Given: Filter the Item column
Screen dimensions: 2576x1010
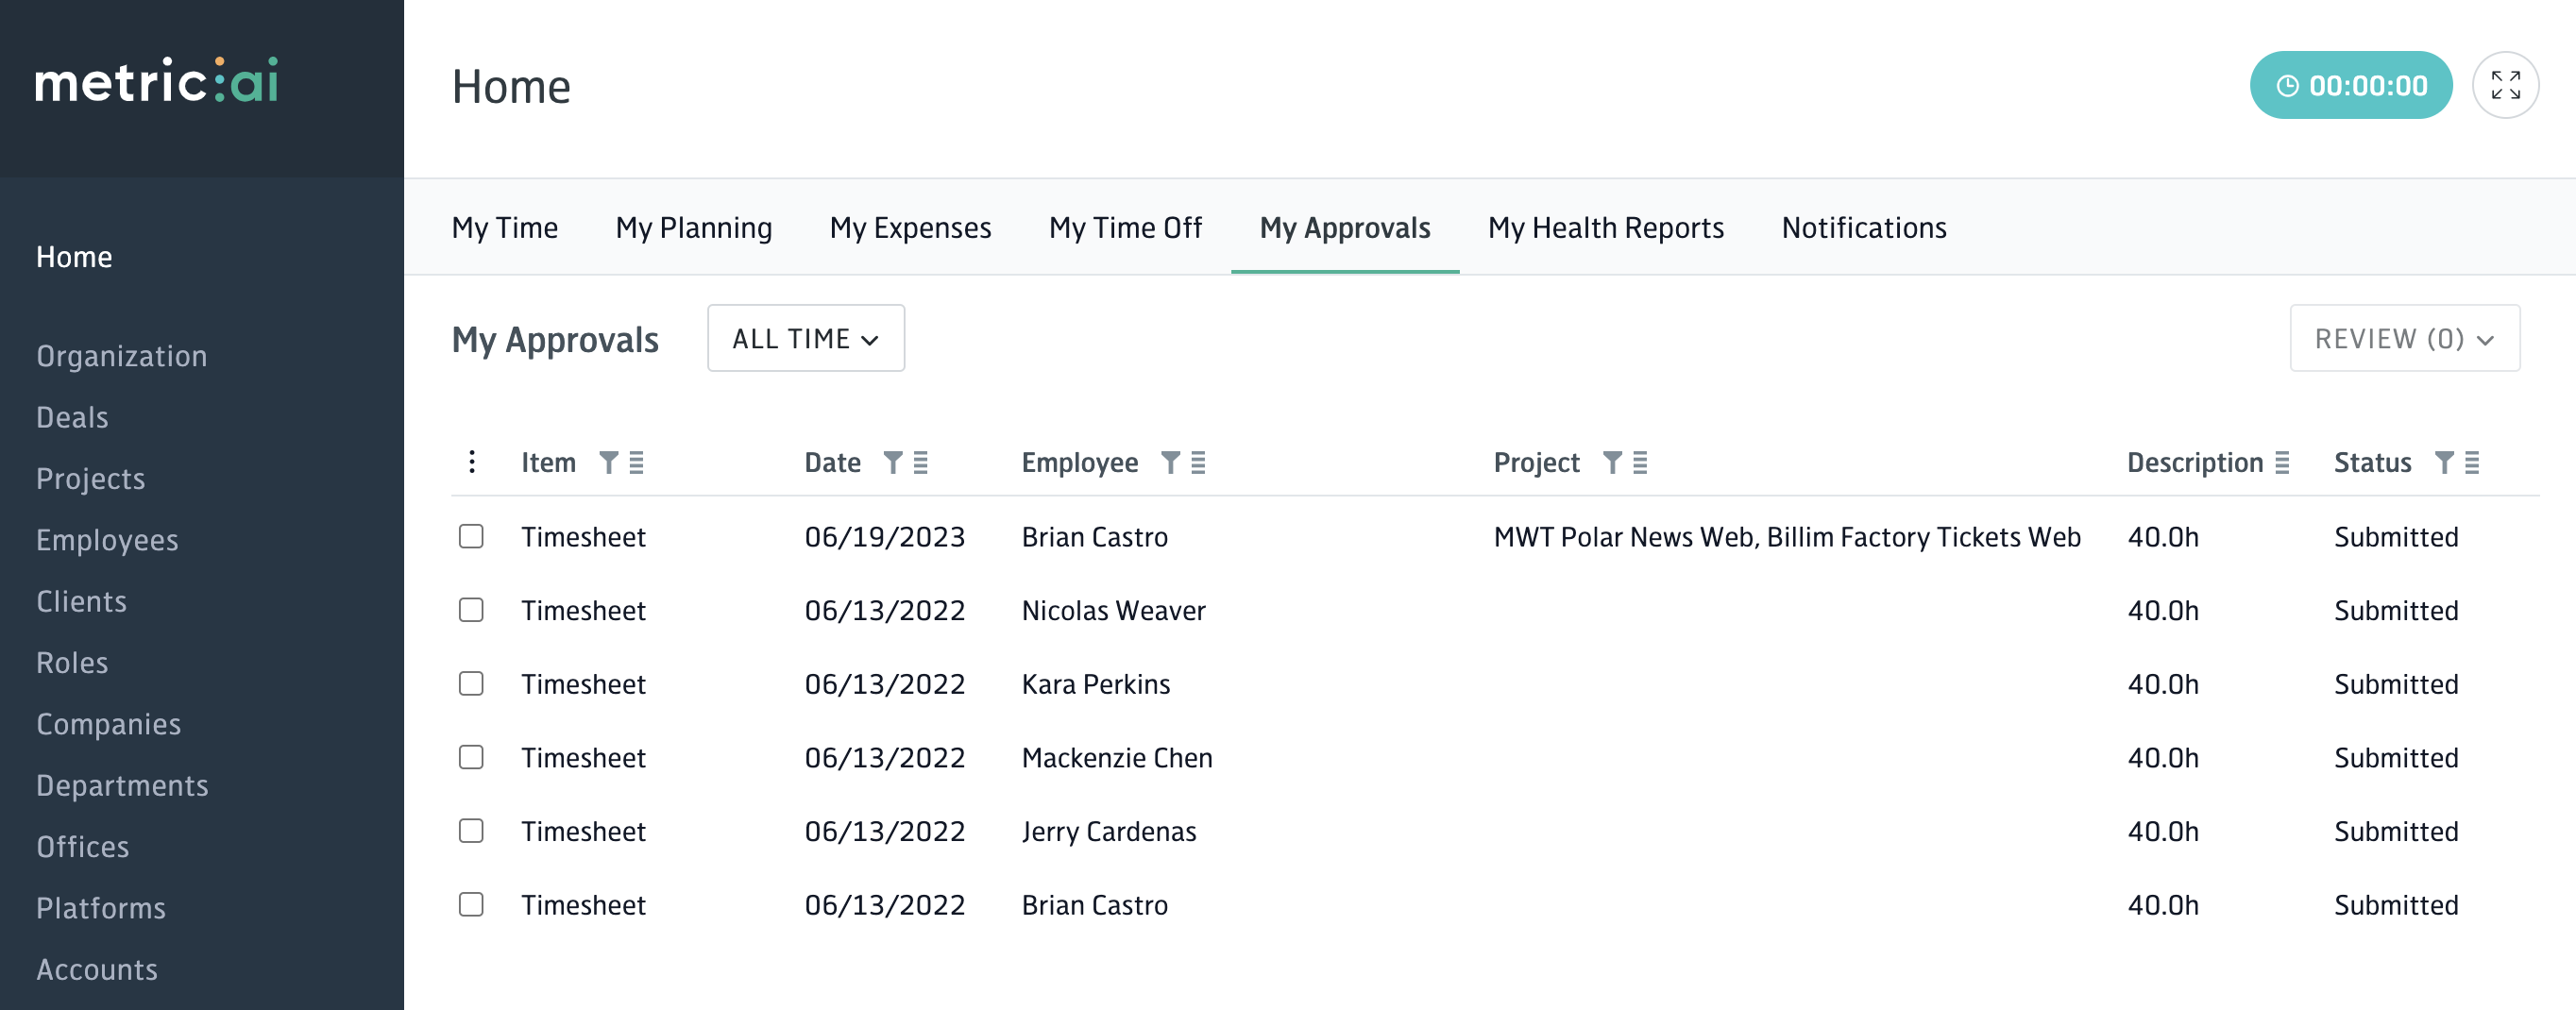Looking at the screenshot, I should (608, 462).
